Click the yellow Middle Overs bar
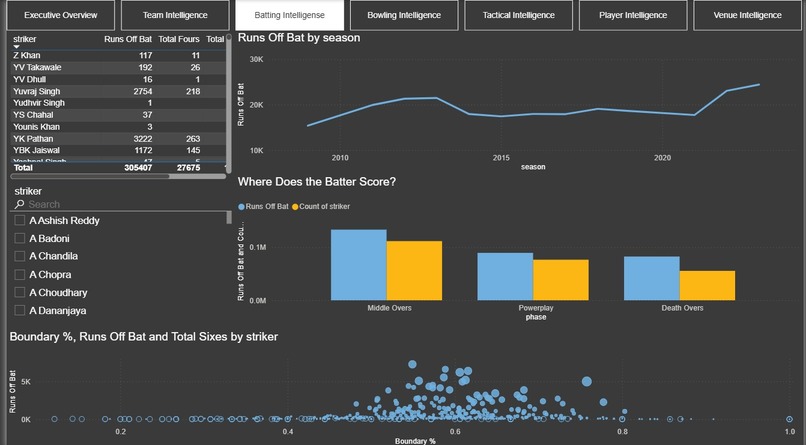 tap(414, 271)
